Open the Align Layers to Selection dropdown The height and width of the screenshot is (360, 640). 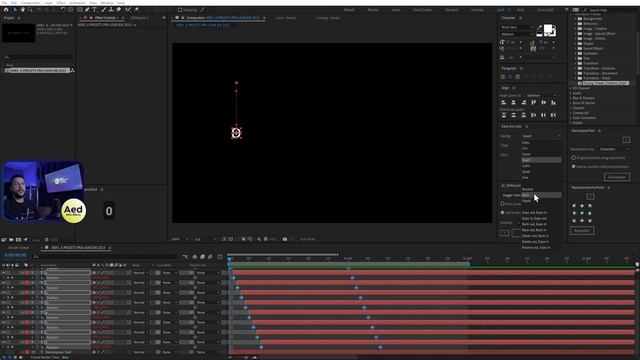[541, 96]
